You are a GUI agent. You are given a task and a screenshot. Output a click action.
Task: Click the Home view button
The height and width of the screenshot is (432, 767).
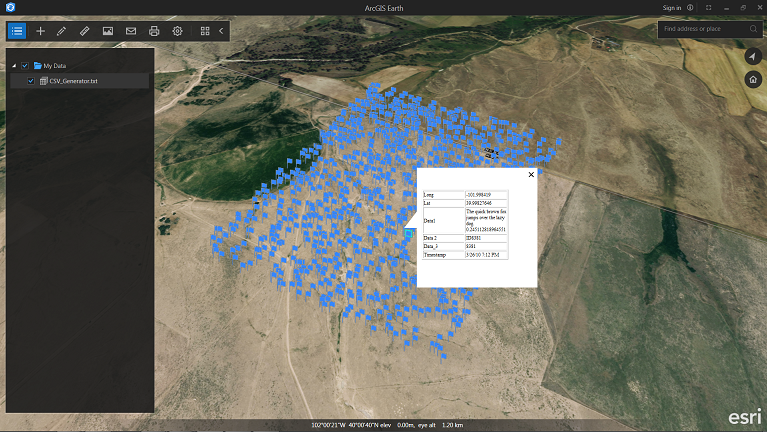point(753,79)
